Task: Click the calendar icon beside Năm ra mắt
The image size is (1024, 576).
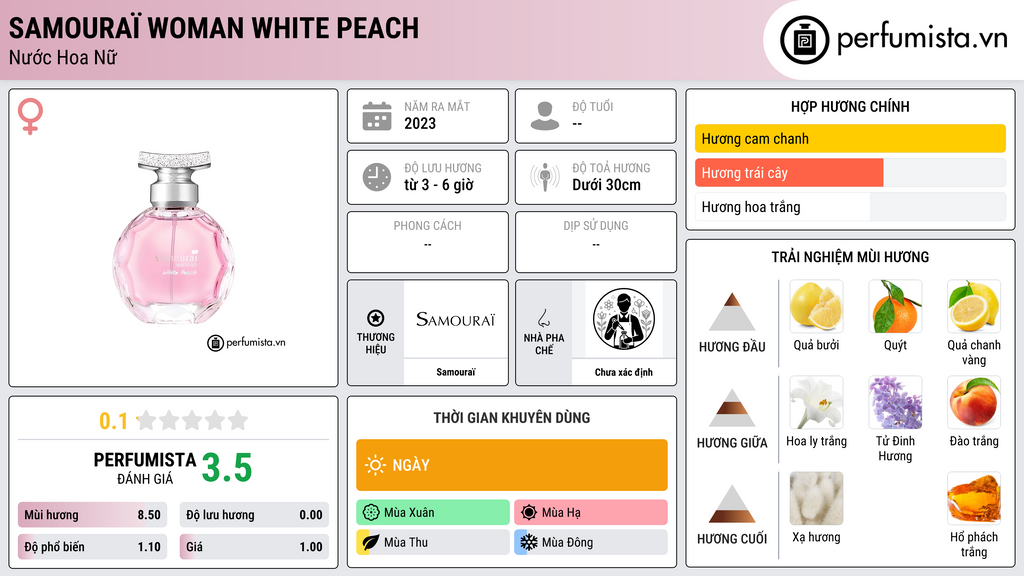Action: click(x=377, y=116)
